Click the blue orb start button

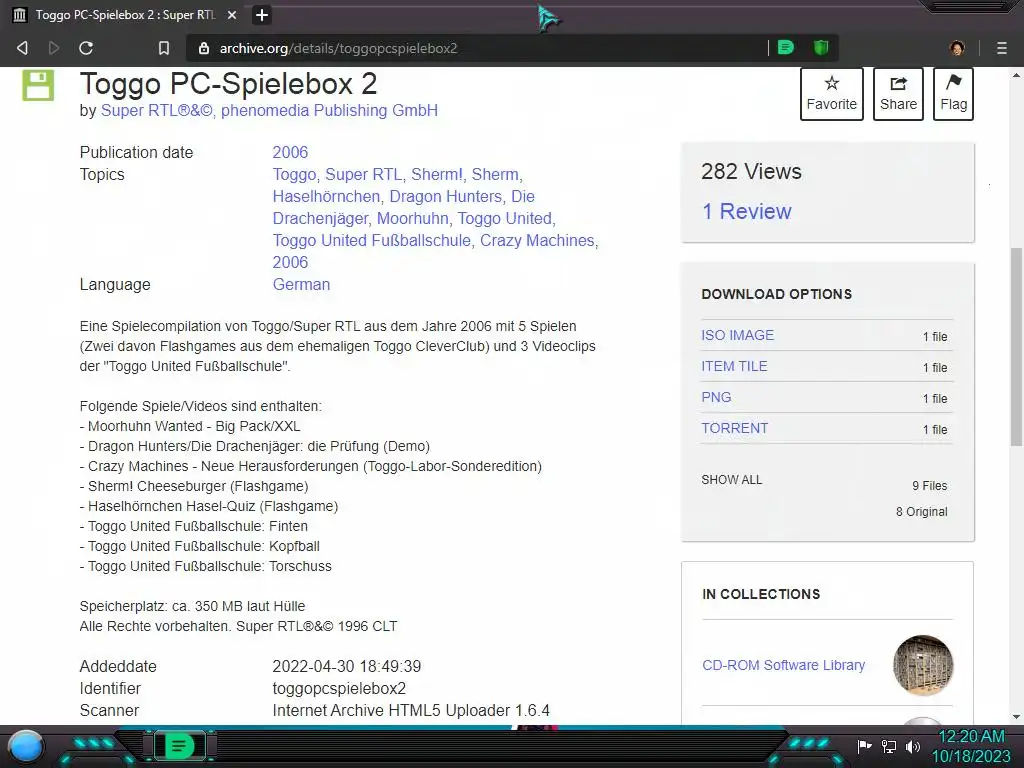pos(26,746)
